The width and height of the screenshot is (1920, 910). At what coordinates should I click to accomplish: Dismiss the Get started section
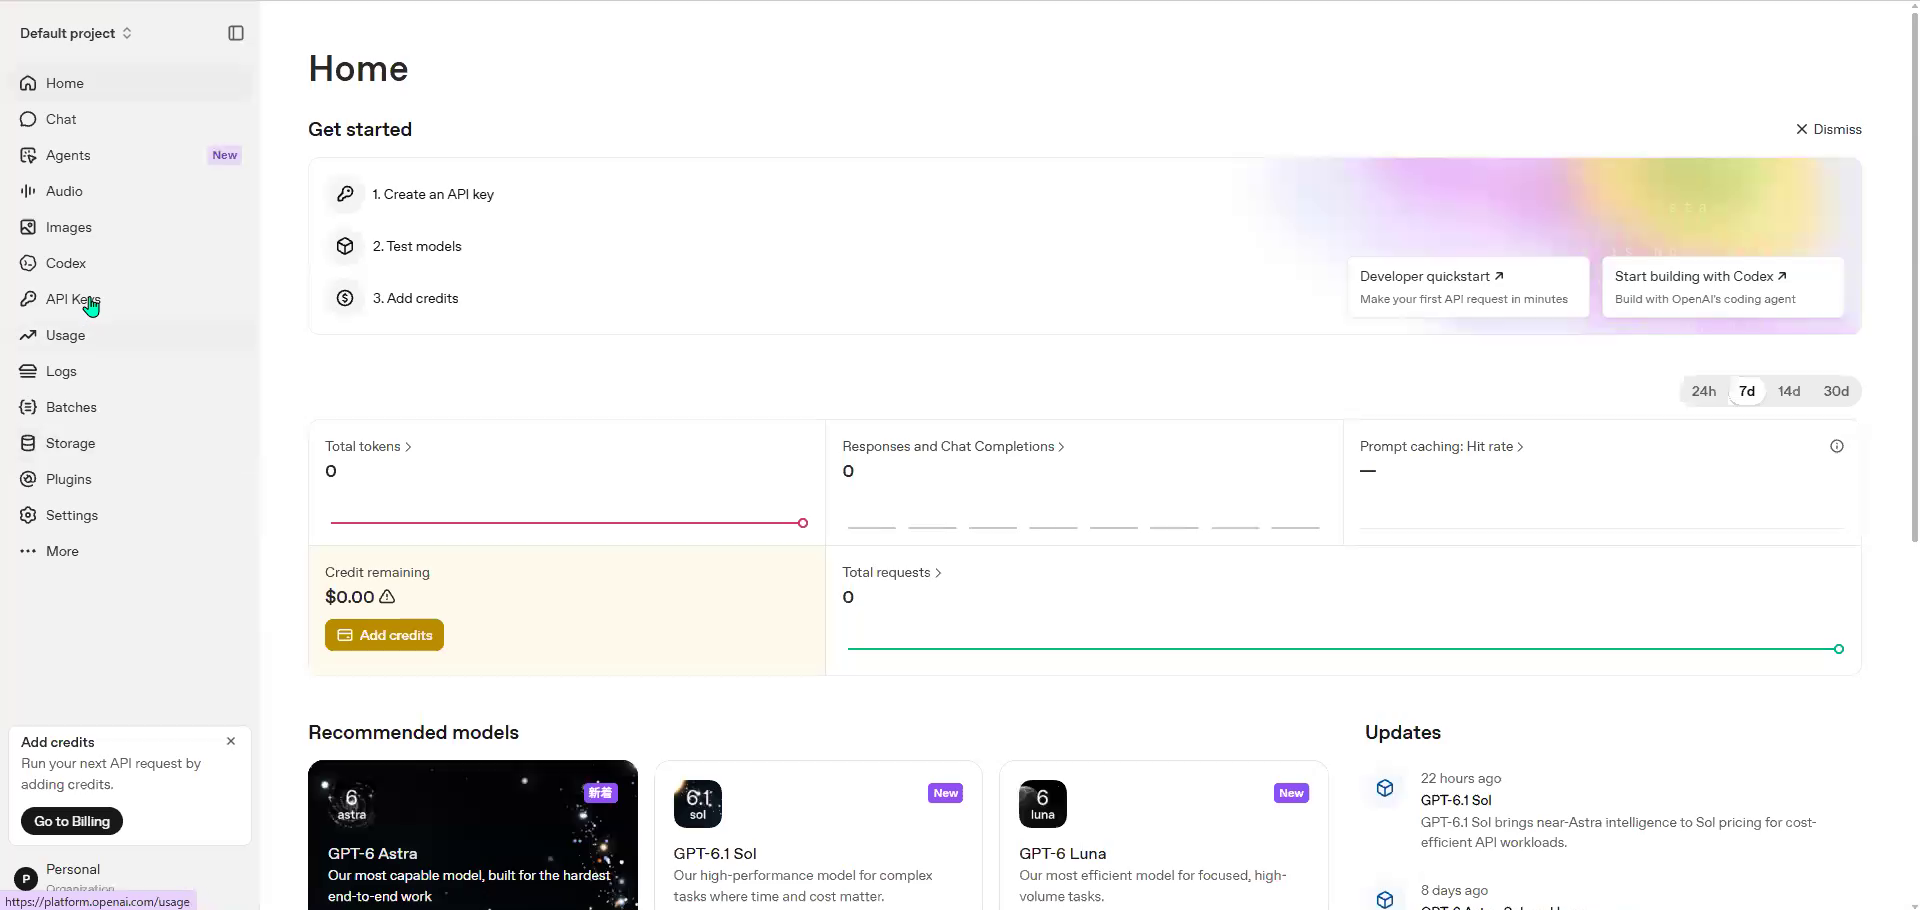pyautogui.click(x=1828, y=129)
